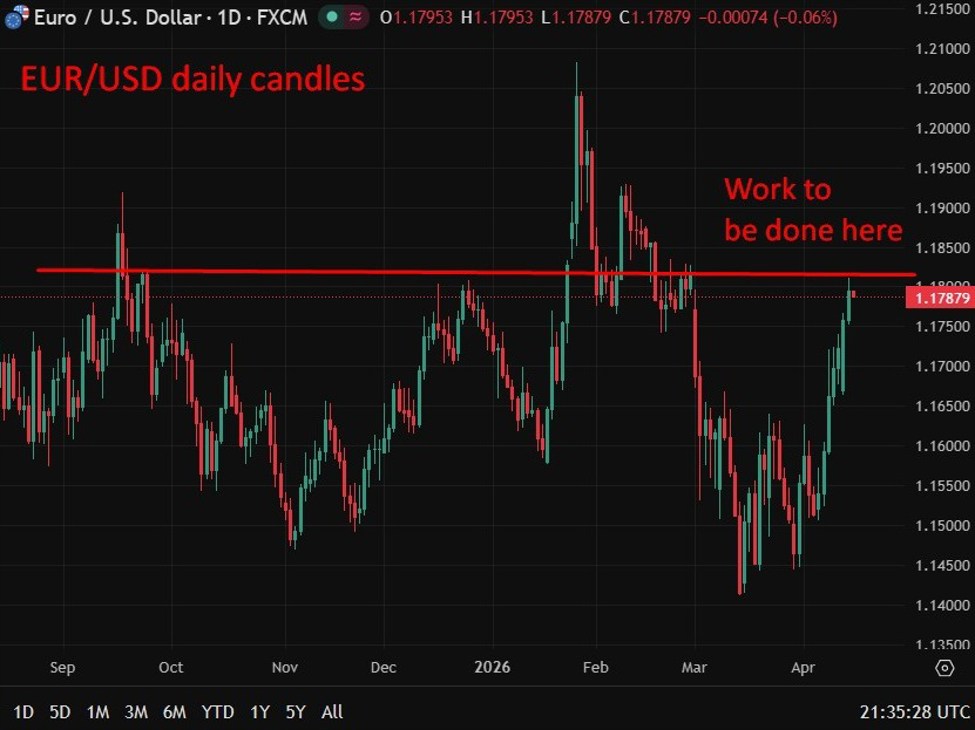Switch chart range to 3M

[136, 712]
